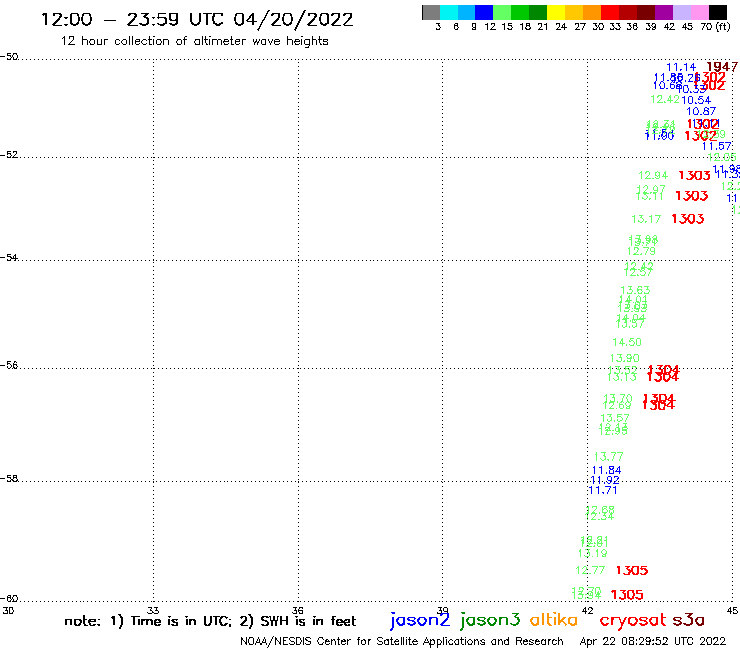
Task: Click the latitude axis label -56
Action: (9, 365)
